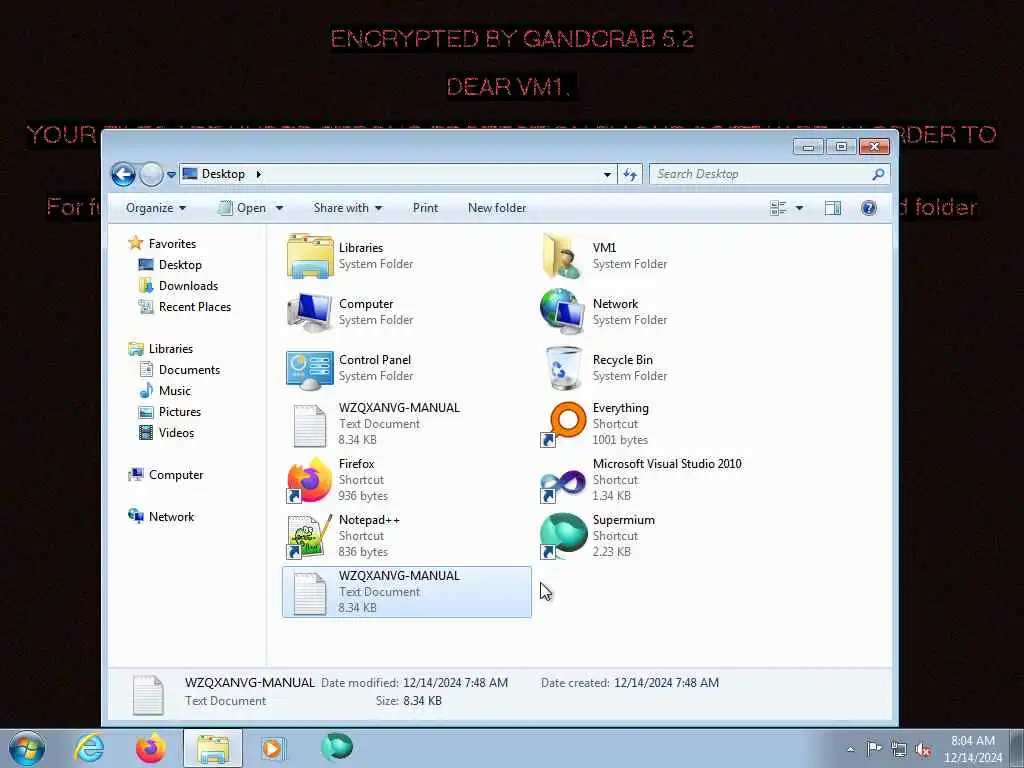Screen dimensions: 1024x768
Task: Select the Firefox shortcut icon in the file list
Action: [x=310, y=480]
